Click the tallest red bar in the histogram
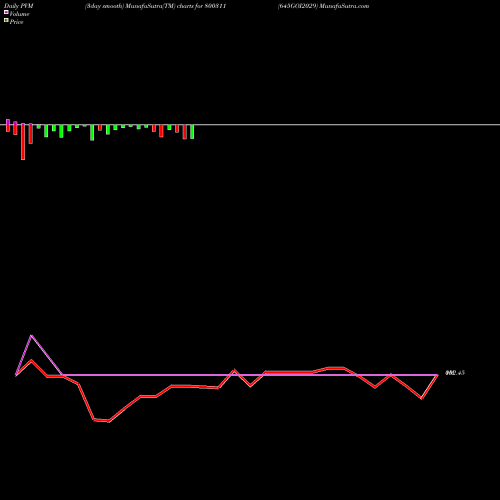Viewport: 500px width, 500px height. (23, 142)
